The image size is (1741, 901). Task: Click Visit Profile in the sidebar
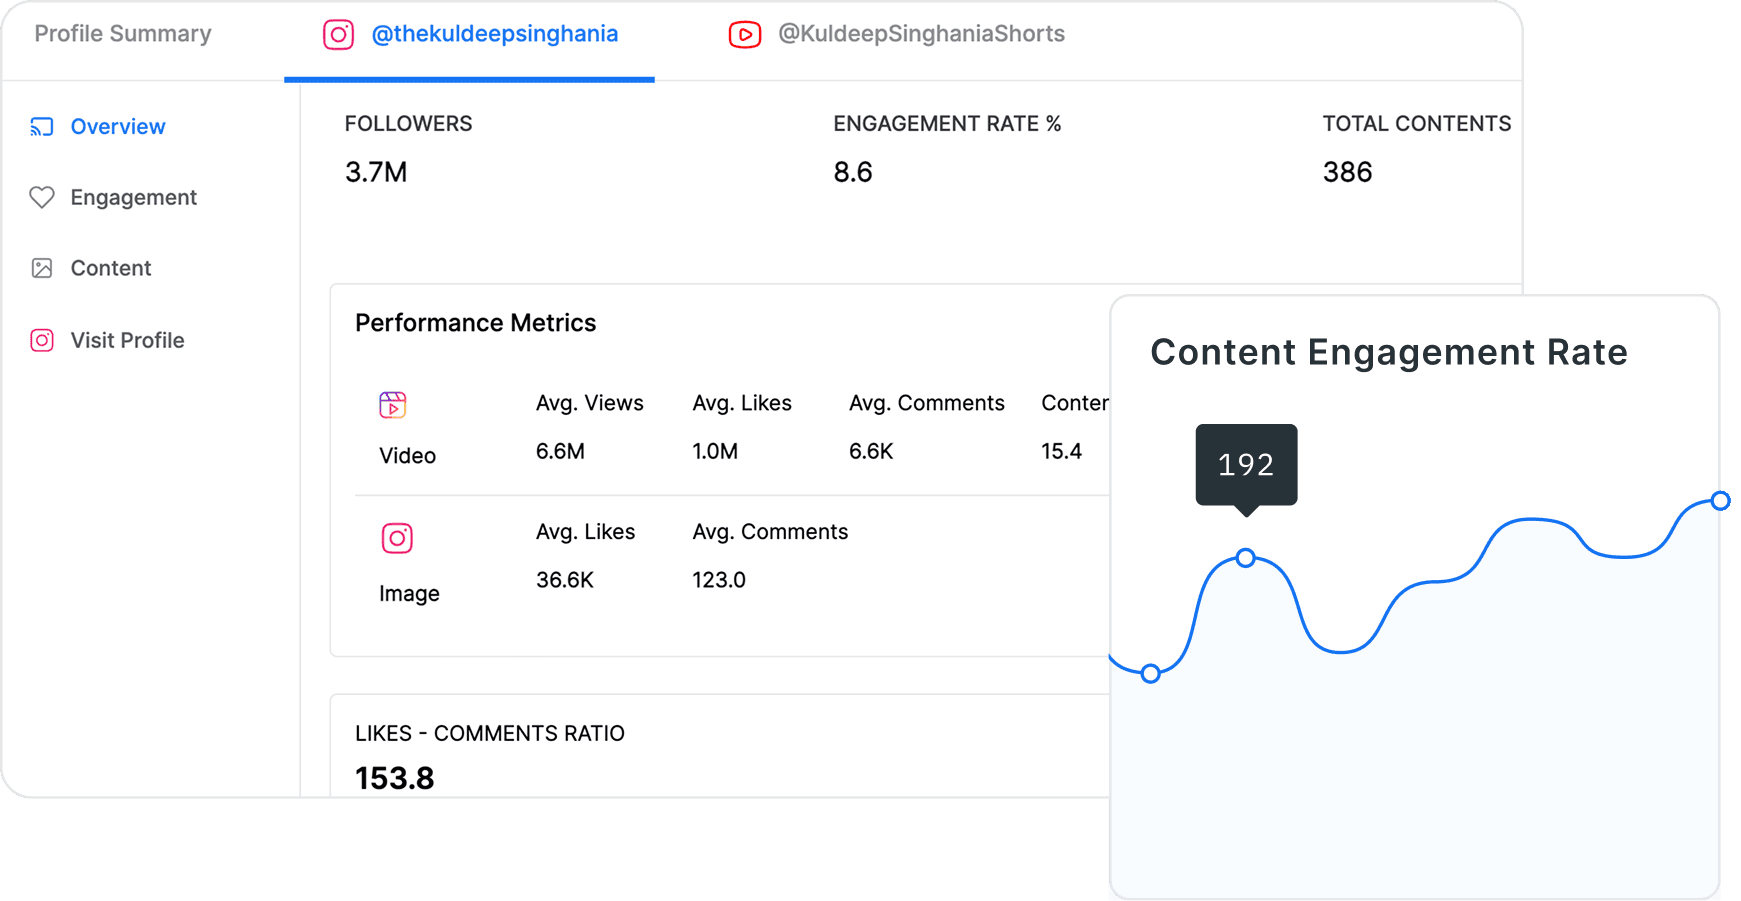click(x=127, y=340)
